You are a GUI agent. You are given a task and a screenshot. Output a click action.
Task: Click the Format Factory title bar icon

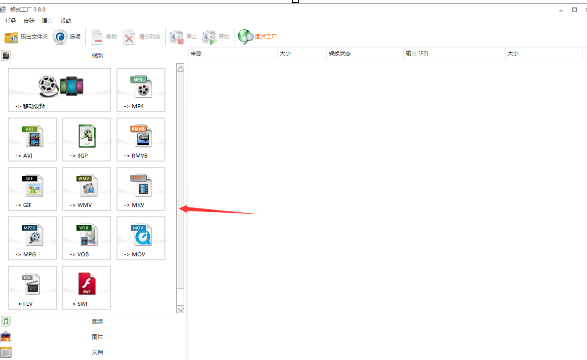tap(3, 9)
